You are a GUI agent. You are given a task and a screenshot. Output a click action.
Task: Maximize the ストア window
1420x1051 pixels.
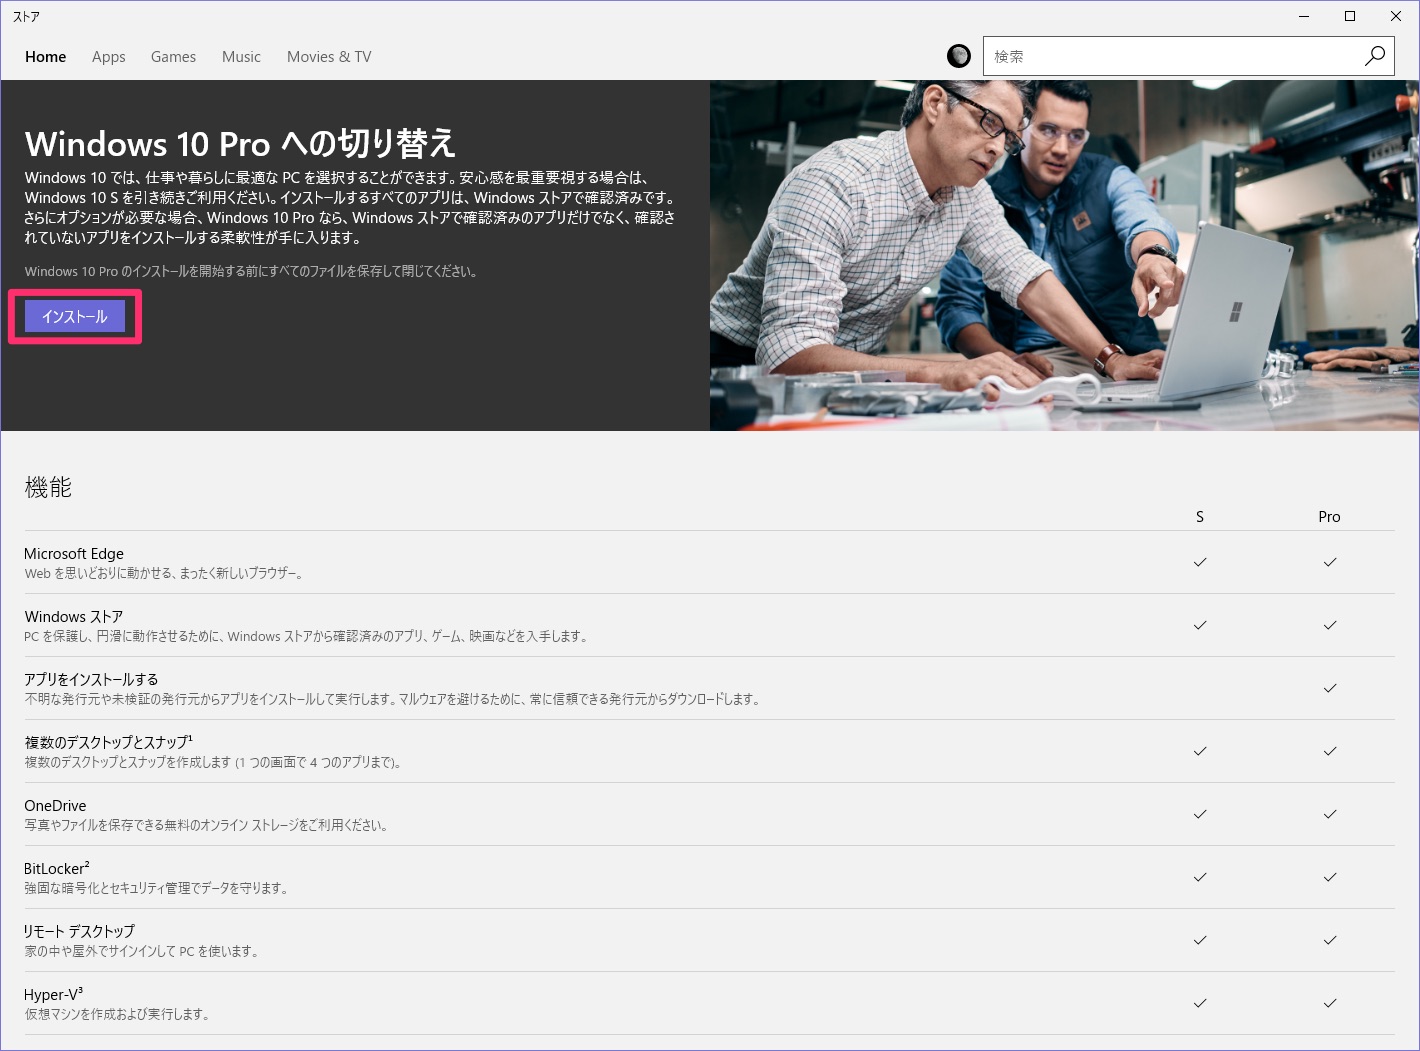click(1350, 16)
